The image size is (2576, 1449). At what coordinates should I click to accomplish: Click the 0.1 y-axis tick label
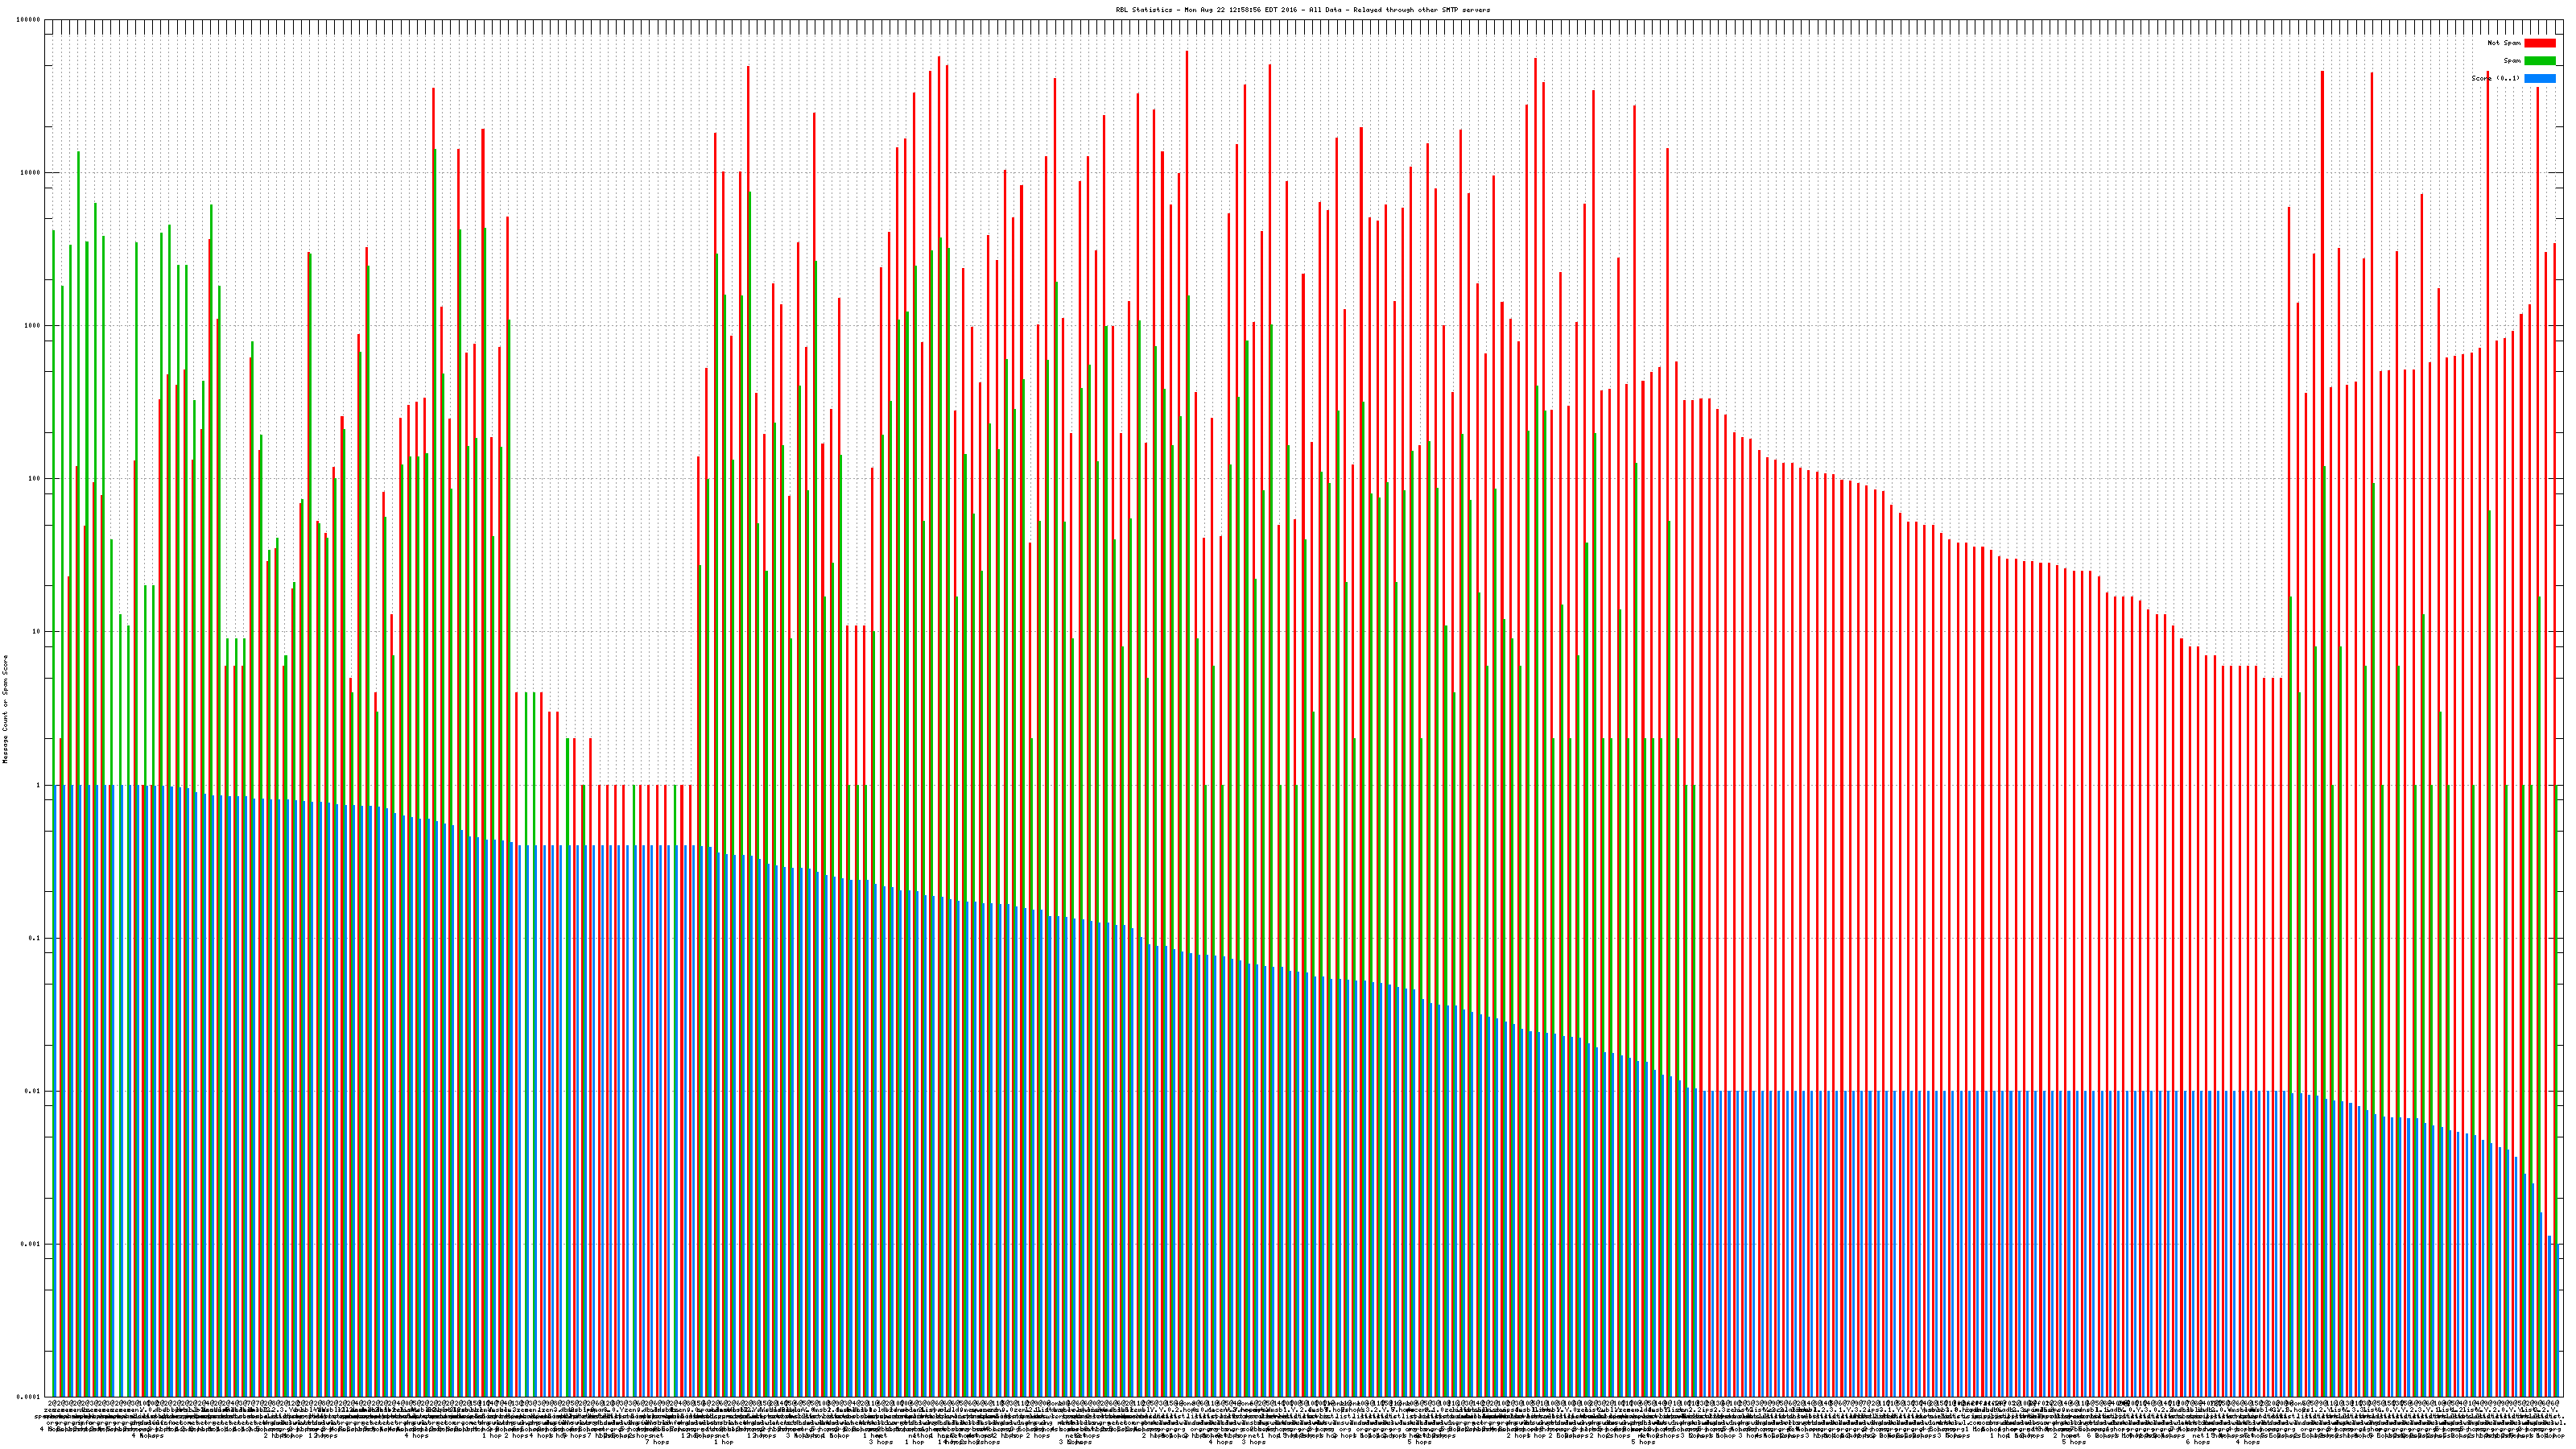(x=35, y=938)
